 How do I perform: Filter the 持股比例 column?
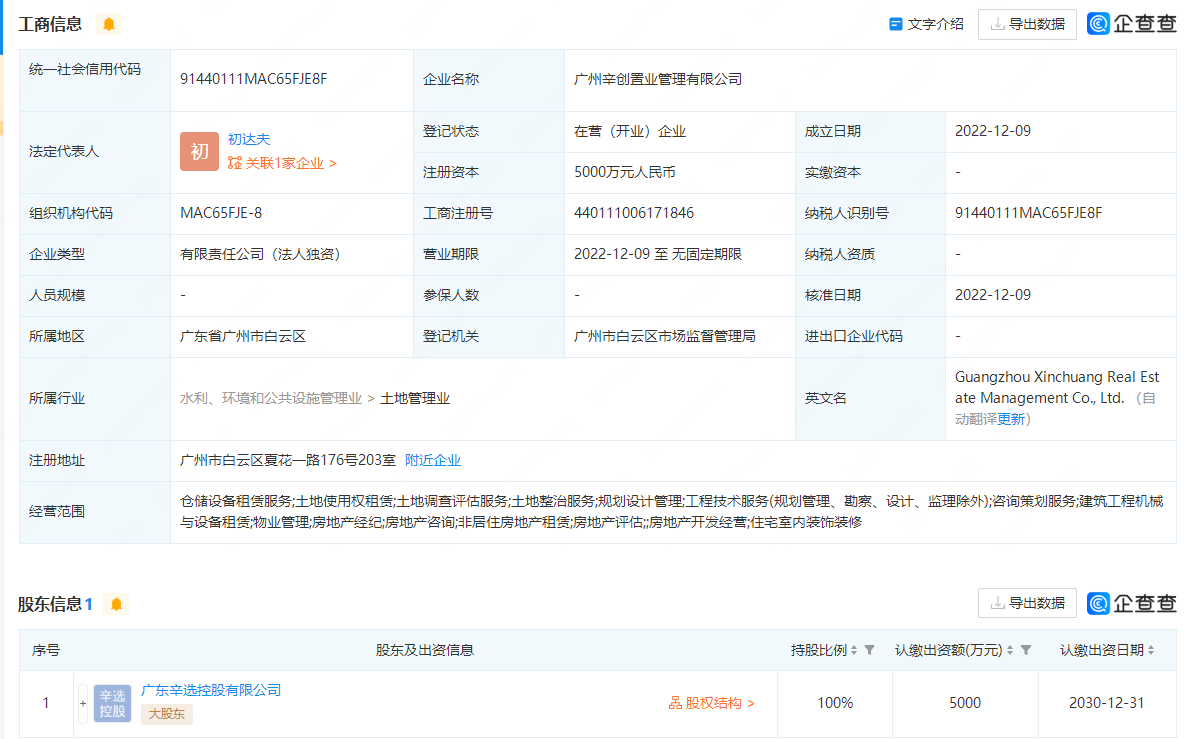[x=869, y=650]
